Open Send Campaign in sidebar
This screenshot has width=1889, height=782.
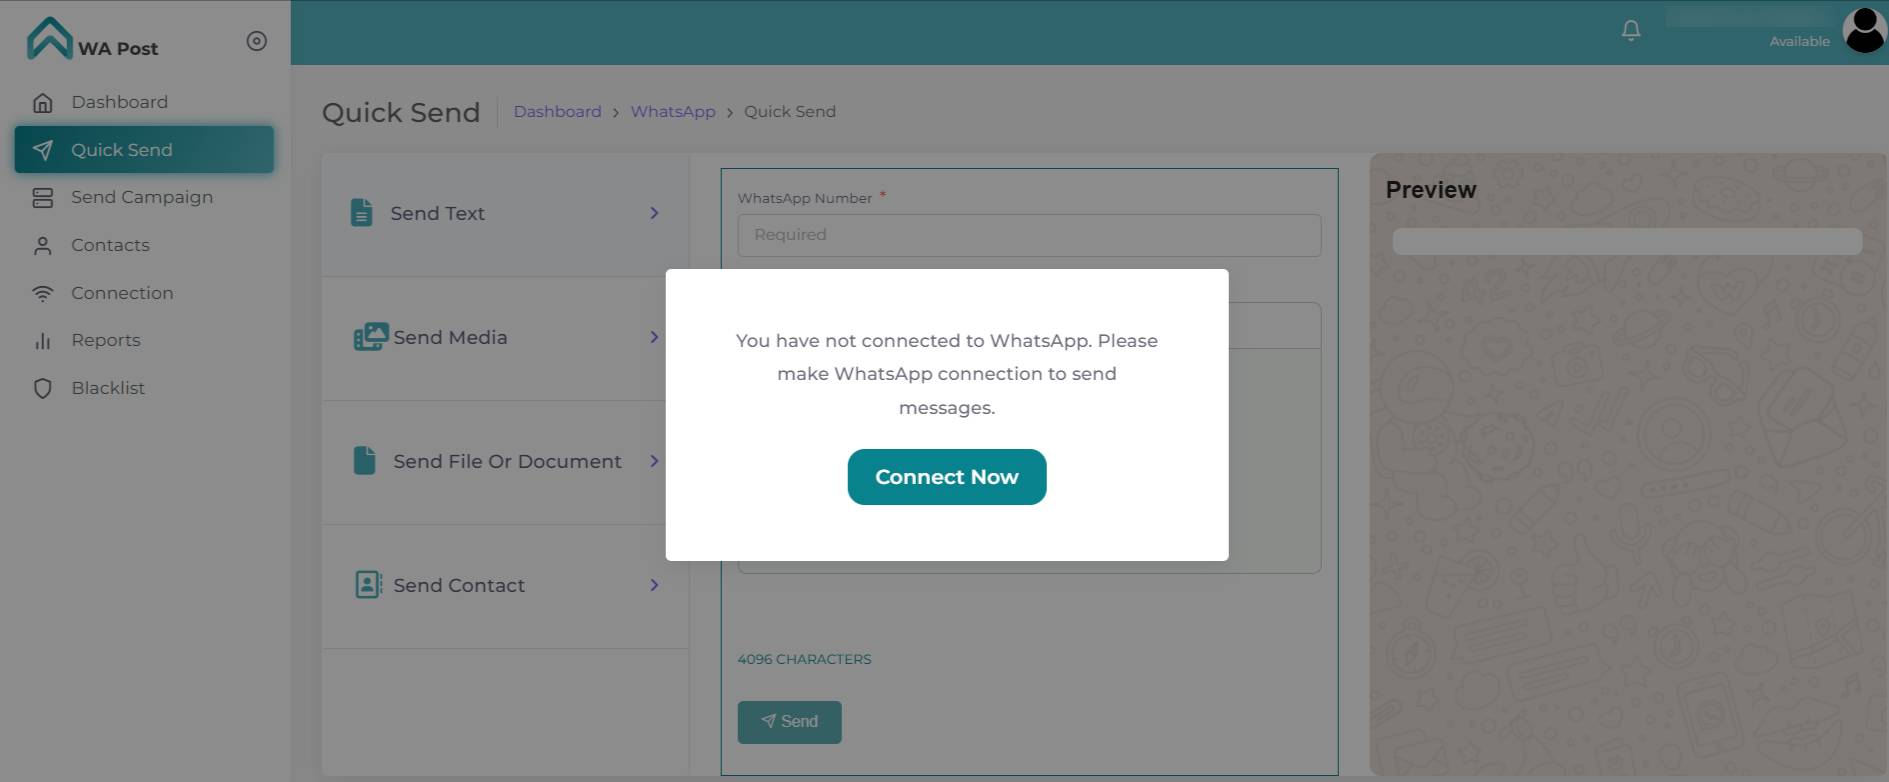(141, 197)
